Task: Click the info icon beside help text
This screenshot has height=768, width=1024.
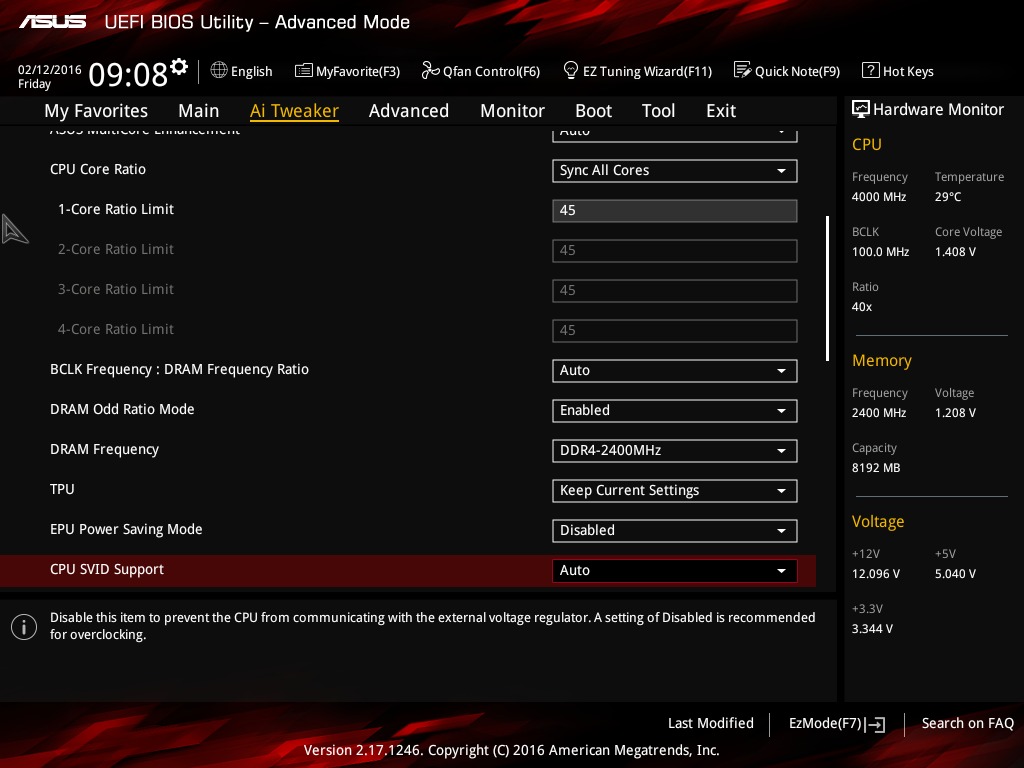Action: (24, 627)
